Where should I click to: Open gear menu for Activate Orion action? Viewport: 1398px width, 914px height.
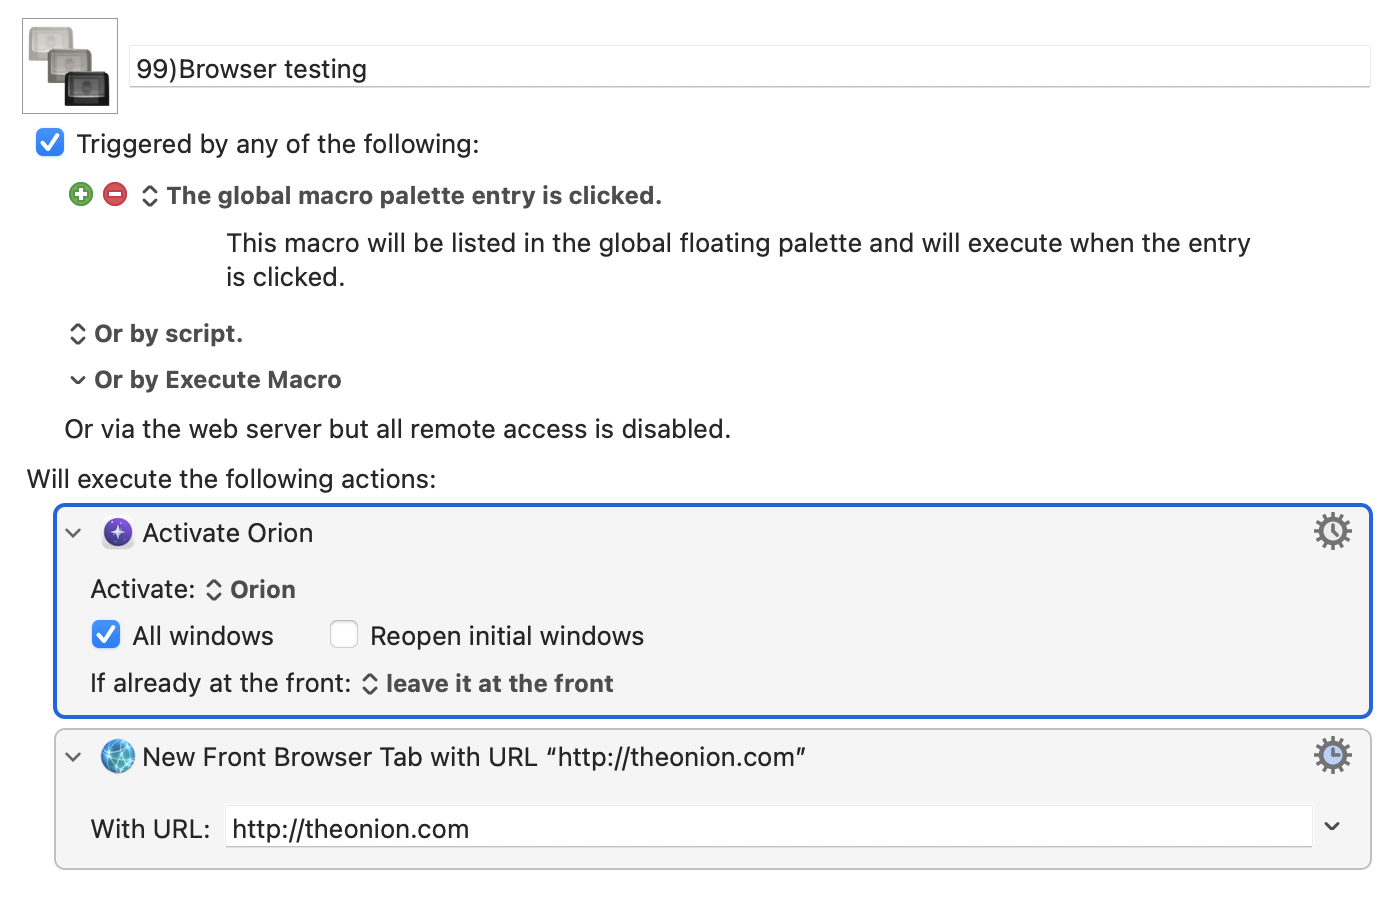1332,532
